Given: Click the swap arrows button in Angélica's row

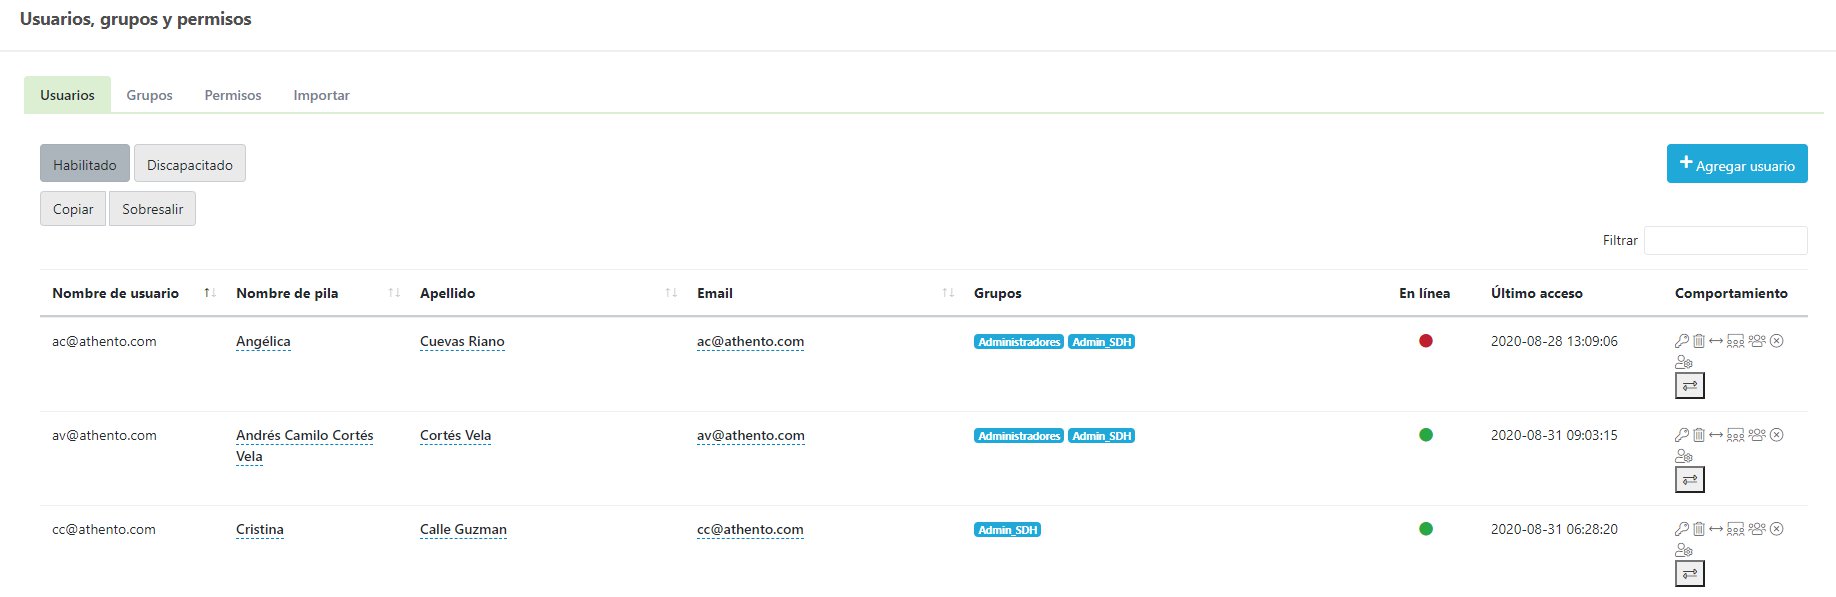Looking at the screenshot, I should (1690, 385).
